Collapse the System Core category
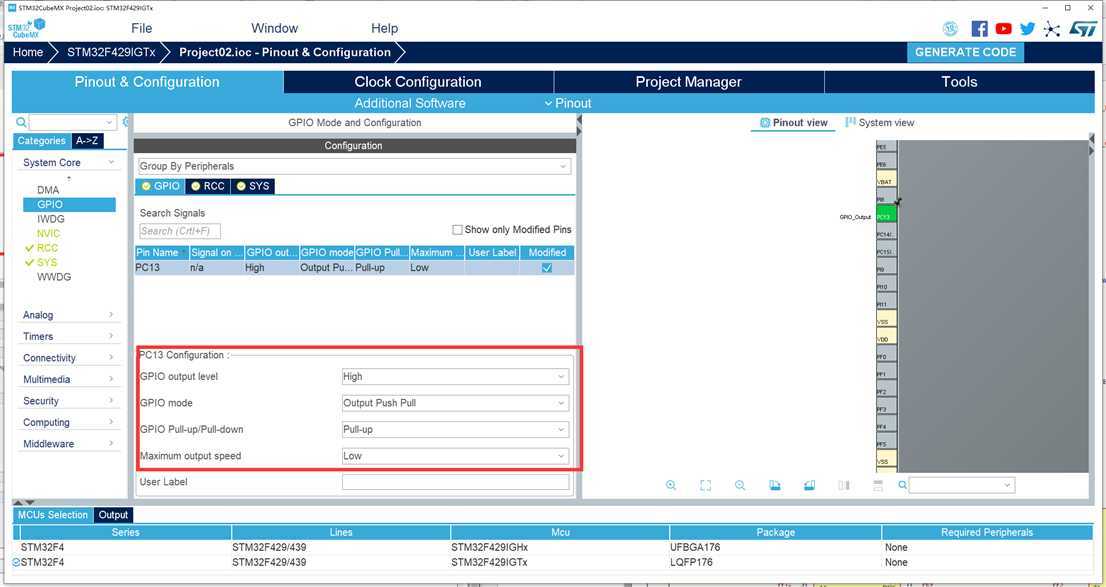 tap(68, 162)
